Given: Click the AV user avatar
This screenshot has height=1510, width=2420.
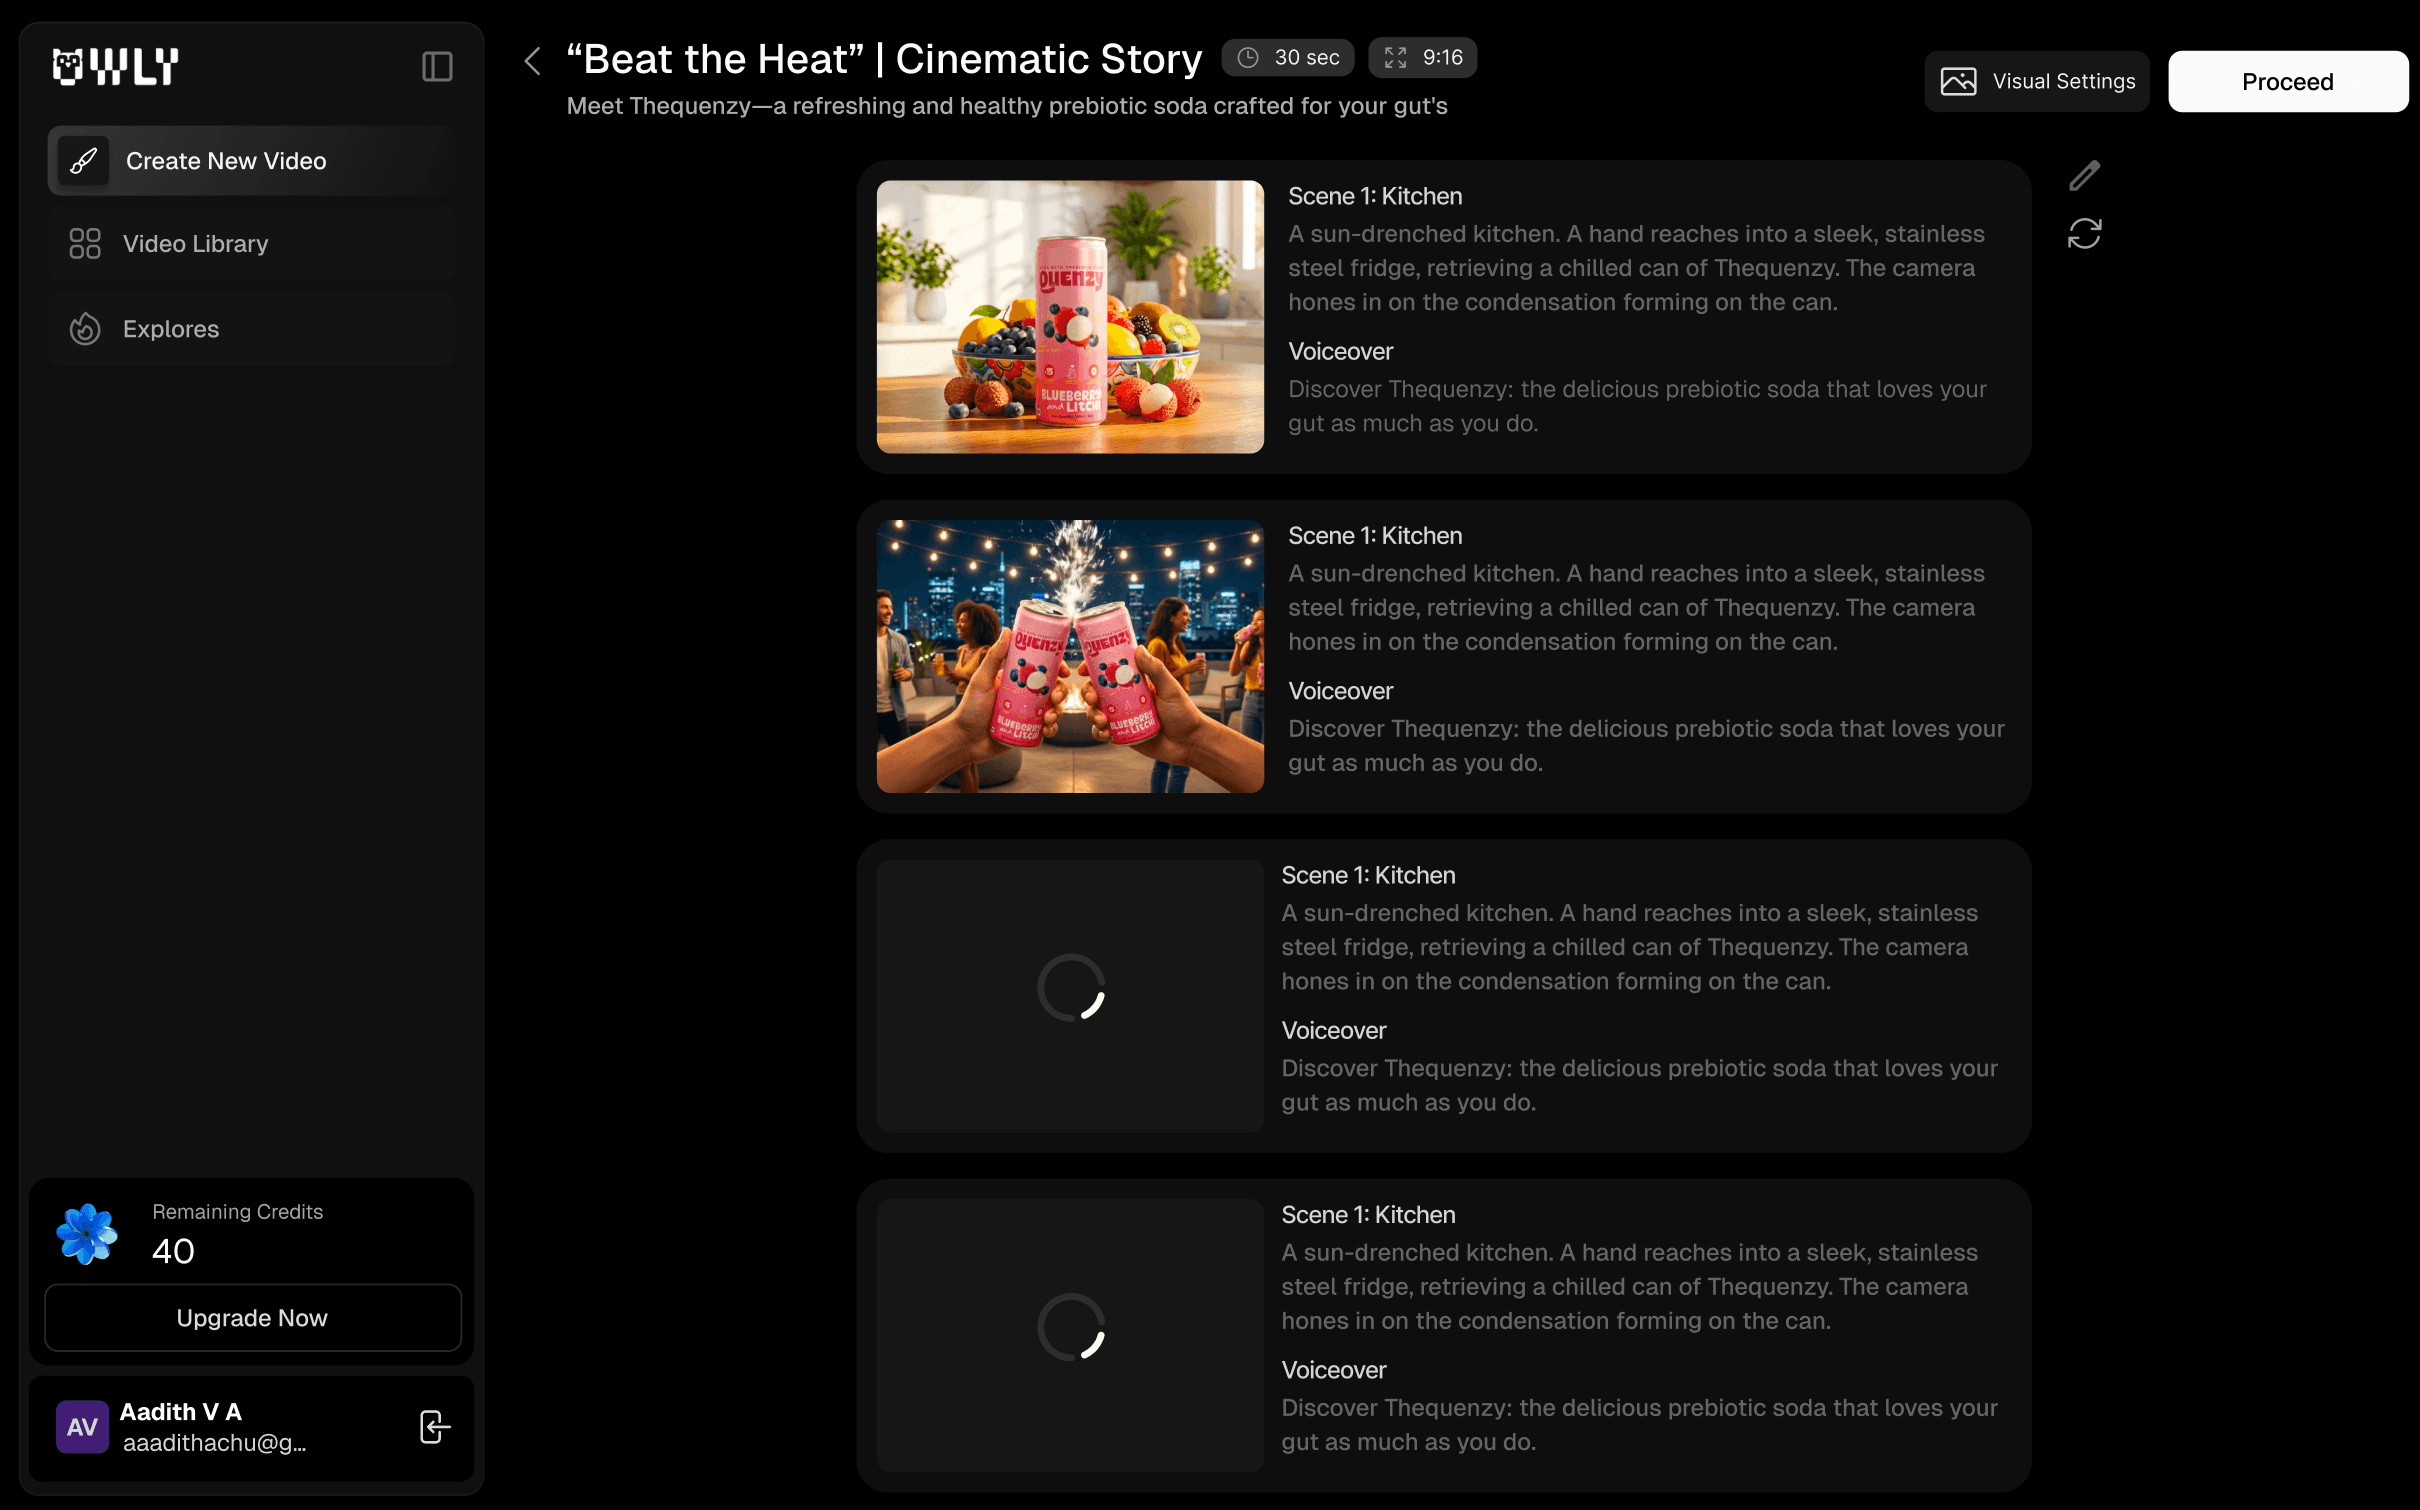Looking at the screenshot, I should pos(82,1427).
